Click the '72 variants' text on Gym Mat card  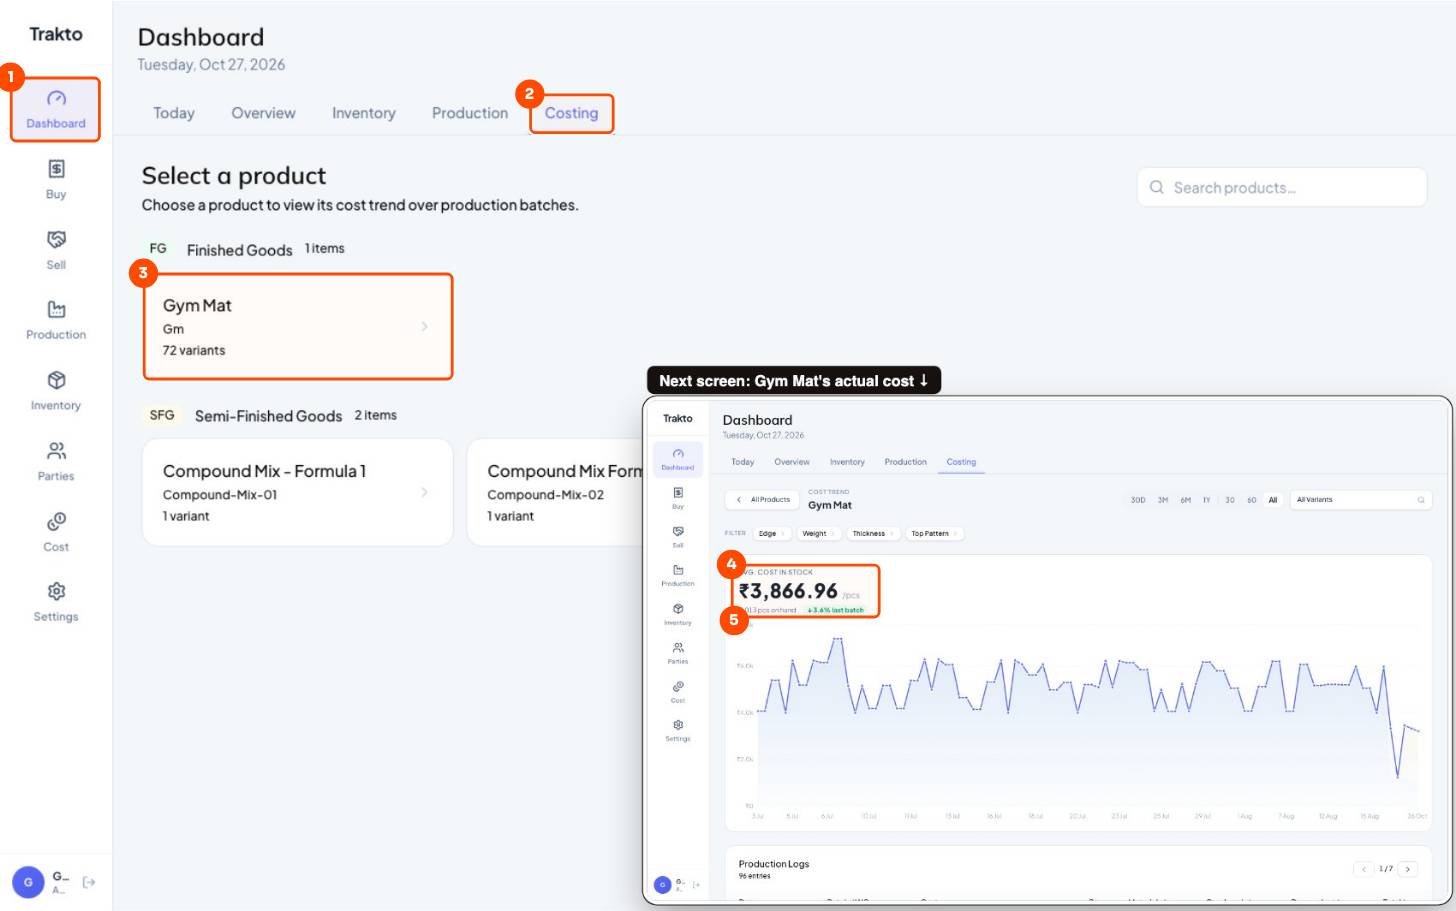pos(194,350)
